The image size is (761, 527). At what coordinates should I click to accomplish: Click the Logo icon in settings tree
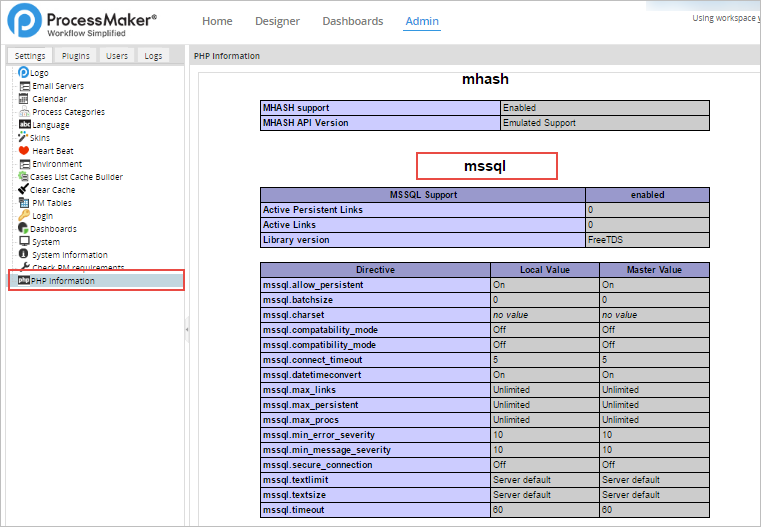(24, 73)
